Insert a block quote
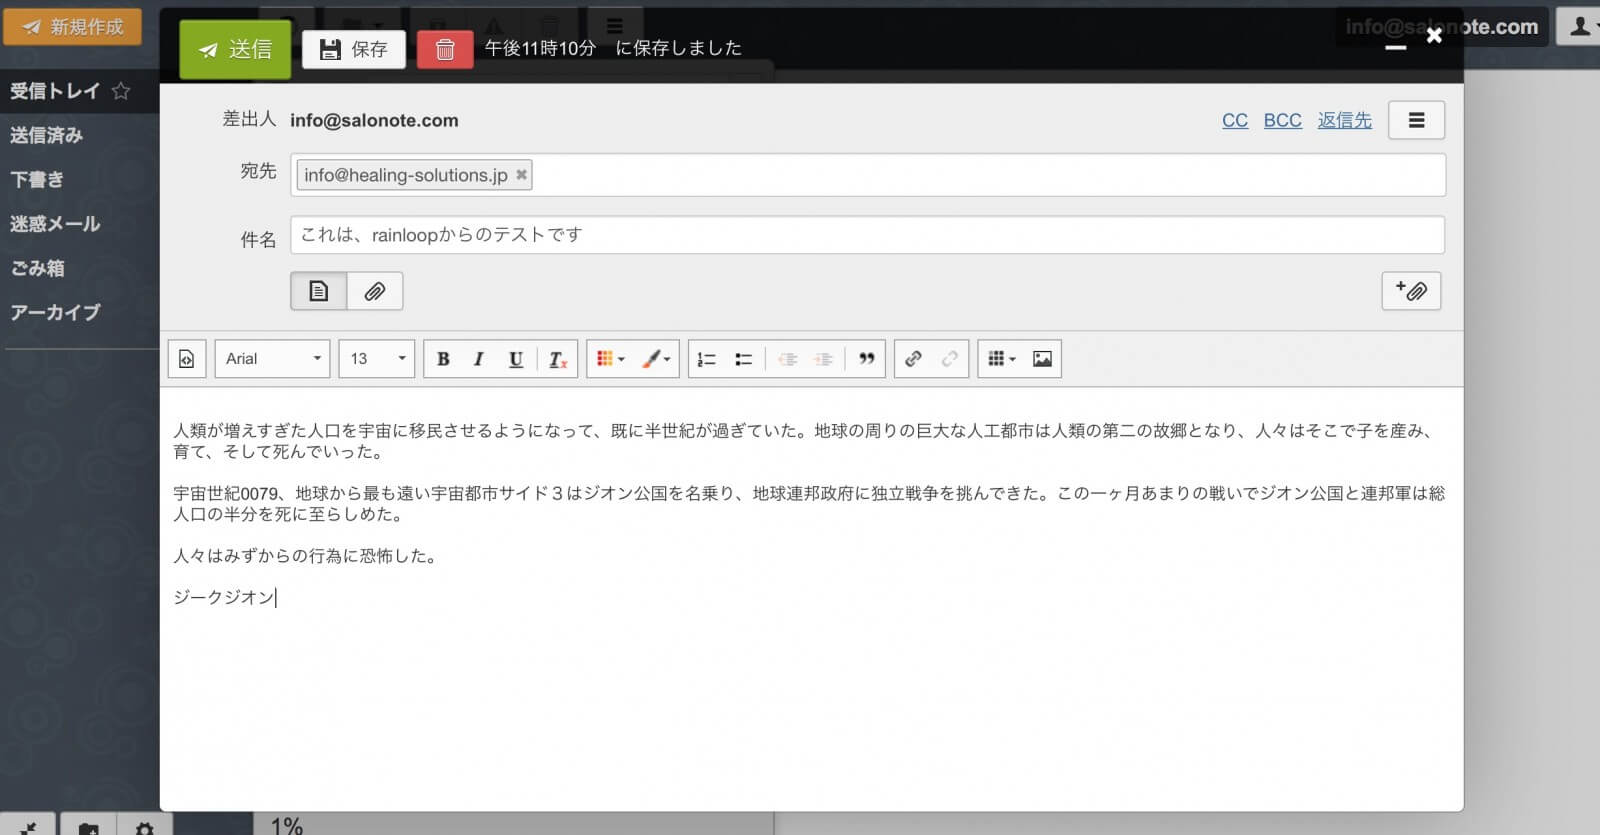This screenshot has width=1600, height=835. pos(867,359)
